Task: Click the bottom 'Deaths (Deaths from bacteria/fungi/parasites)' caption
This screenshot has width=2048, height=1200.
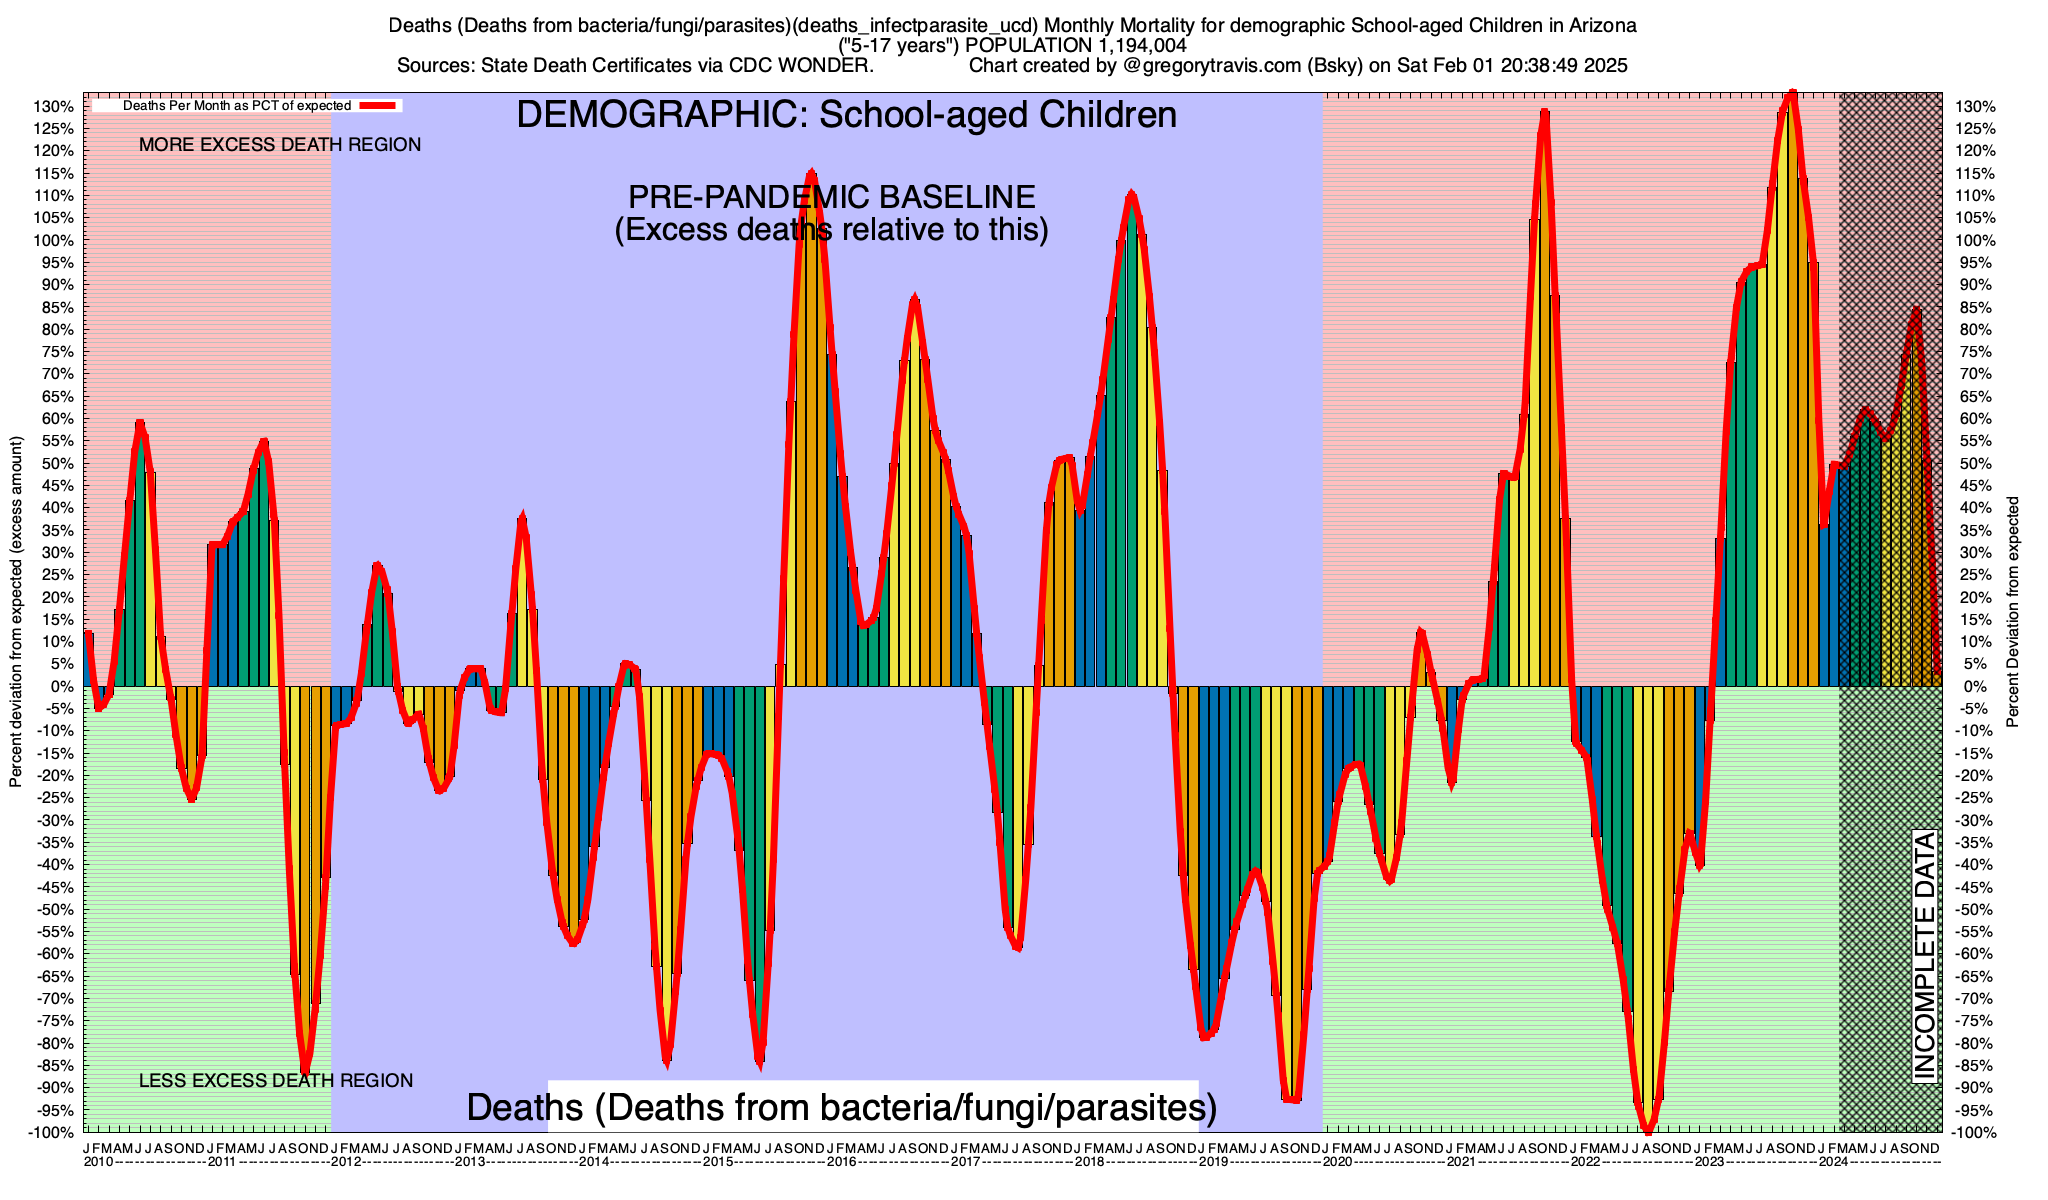Action: [x=841, y=1108]
